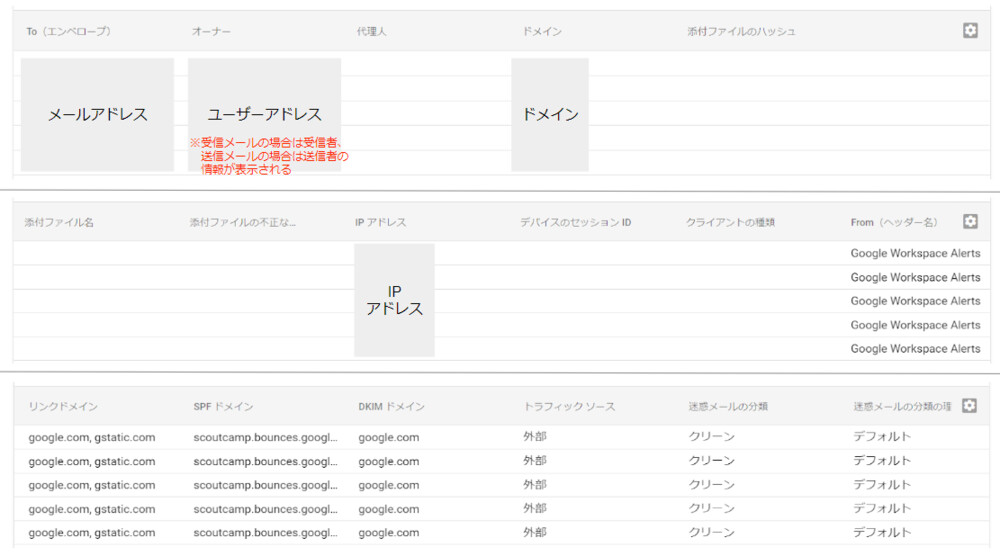Open column settings gear in the To（エンベロープ） table

point(969,31)
